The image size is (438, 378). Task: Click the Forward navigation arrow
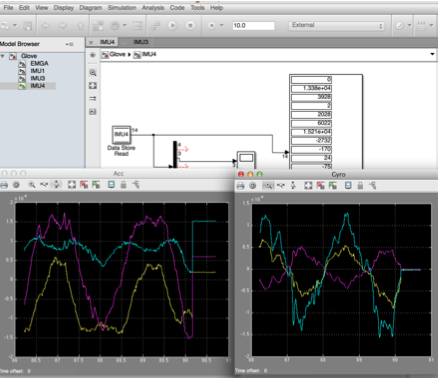point(63,25)
